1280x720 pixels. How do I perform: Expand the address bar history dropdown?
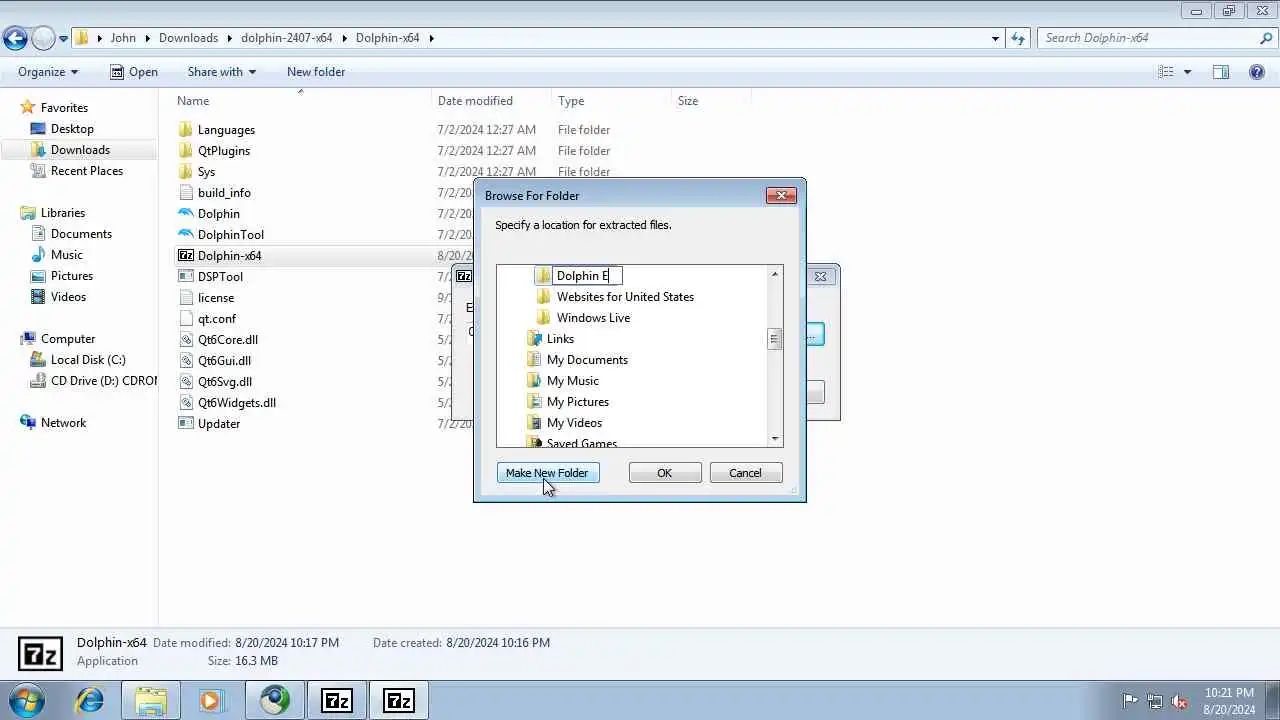[995, 38]
